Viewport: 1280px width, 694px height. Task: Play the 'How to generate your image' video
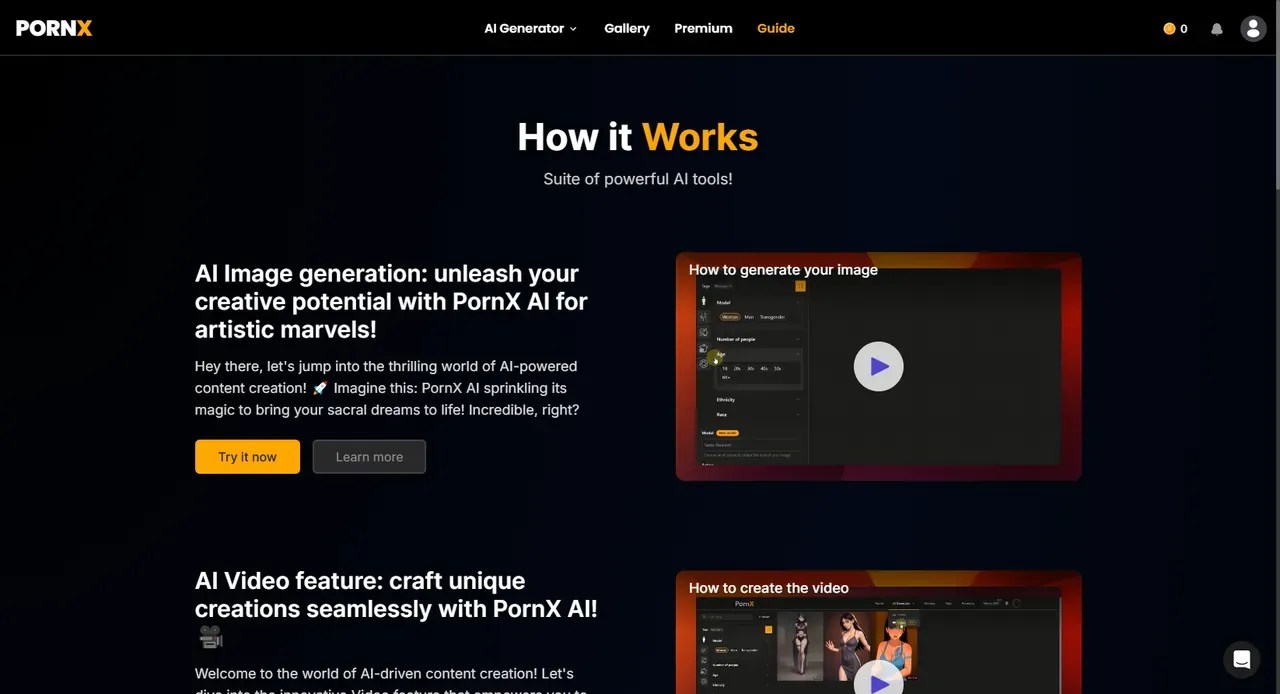(878, 367)
